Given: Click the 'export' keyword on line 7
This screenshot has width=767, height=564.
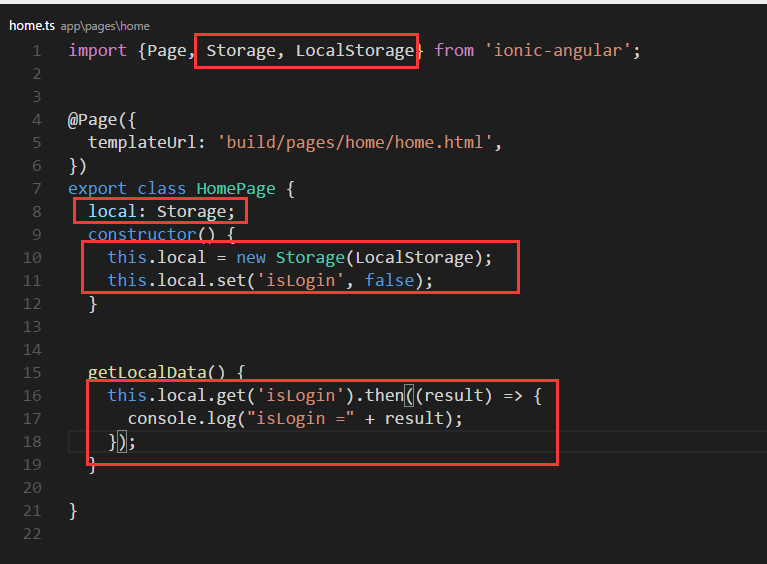Looking at the screenshot, I should tap(97, 189).
